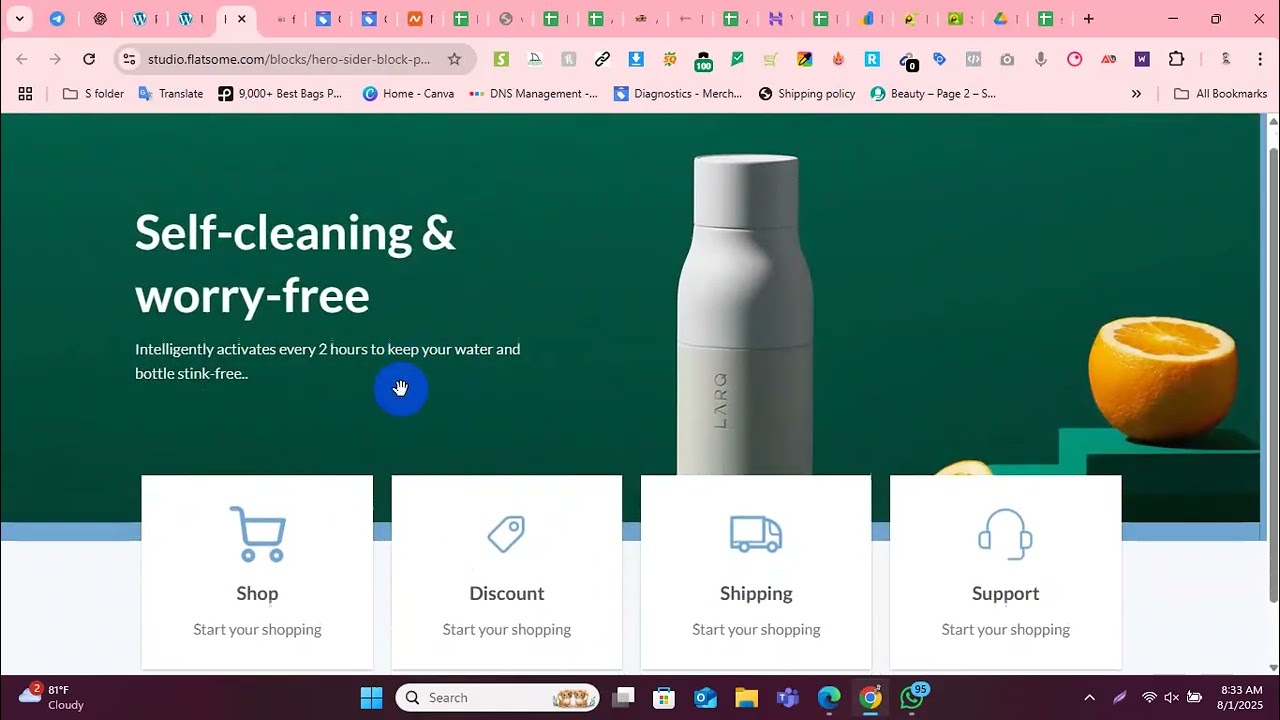Open the Shipping policy bookmark
Image resolution: width=1280 pixels, height=720 pixels.
[x=807, y=94]
